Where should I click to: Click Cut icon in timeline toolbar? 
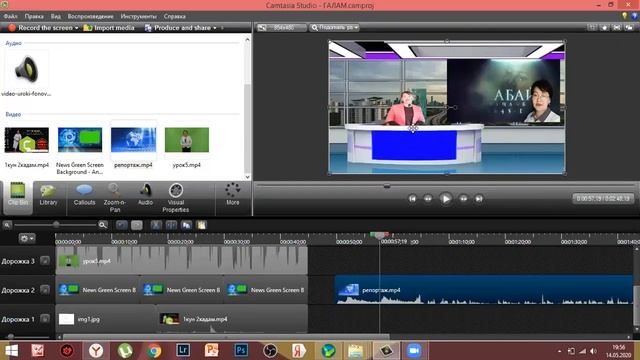point(156,225)
